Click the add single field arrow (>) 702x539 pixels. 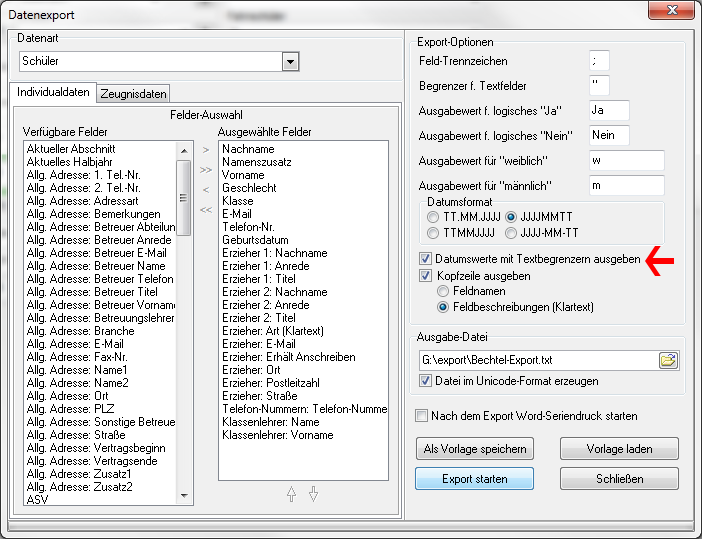205,149
